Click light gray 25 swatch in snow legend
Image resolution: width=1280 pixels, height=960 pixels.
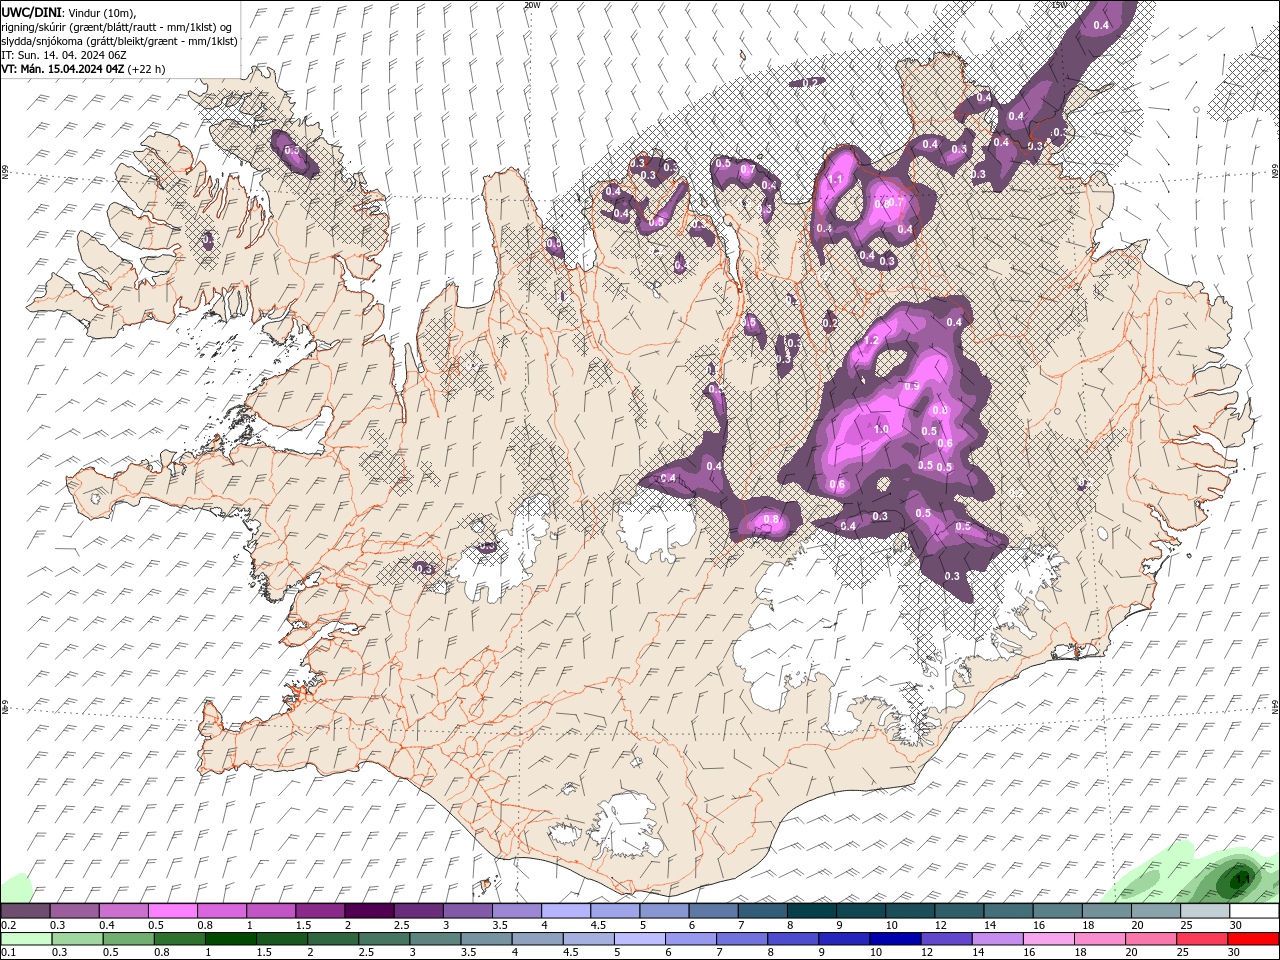tap(1205, 910)
